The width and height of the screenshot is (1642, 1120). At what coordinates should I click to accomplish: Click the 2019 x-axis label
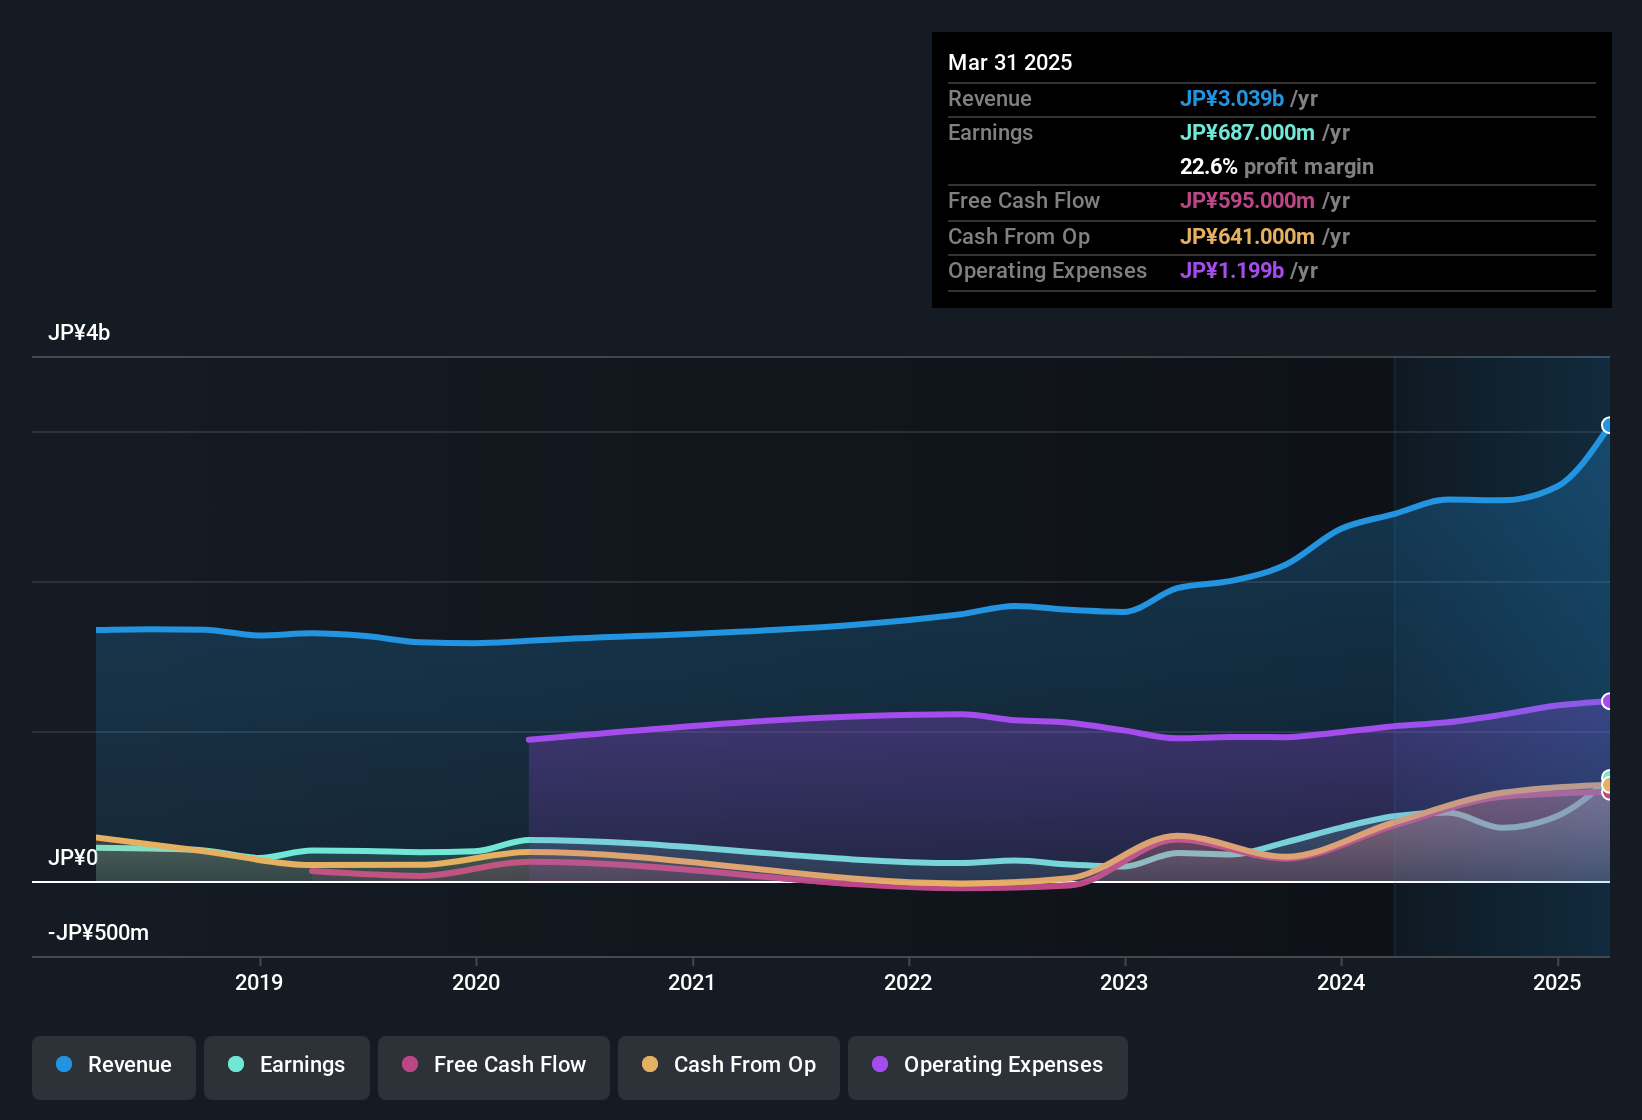click(x=259, y=983)
